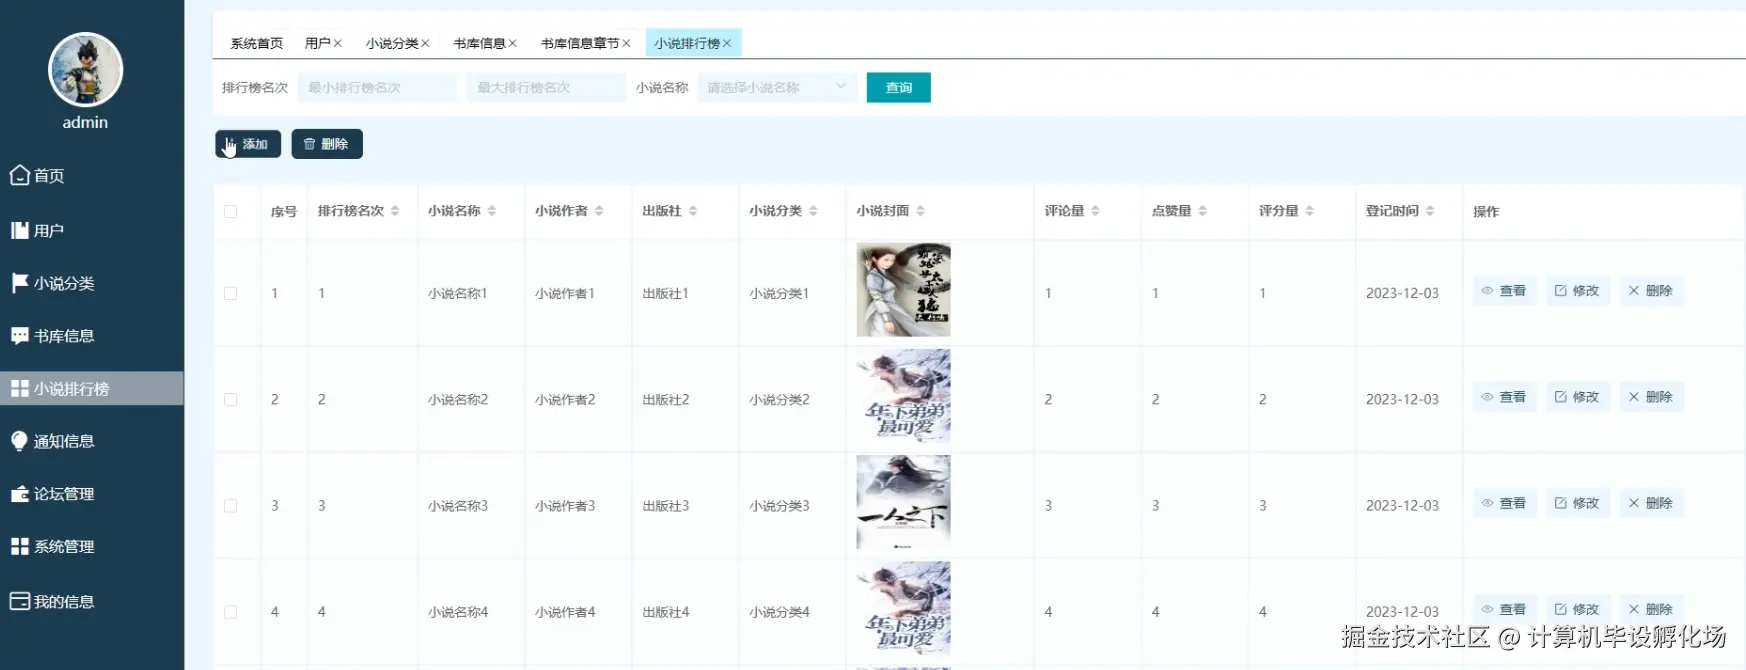Open 系统管理 in the sidebar
Image resolution: width=1746 pixels, height=670 pixels.
pyautogui.click(x=92, y=546)
